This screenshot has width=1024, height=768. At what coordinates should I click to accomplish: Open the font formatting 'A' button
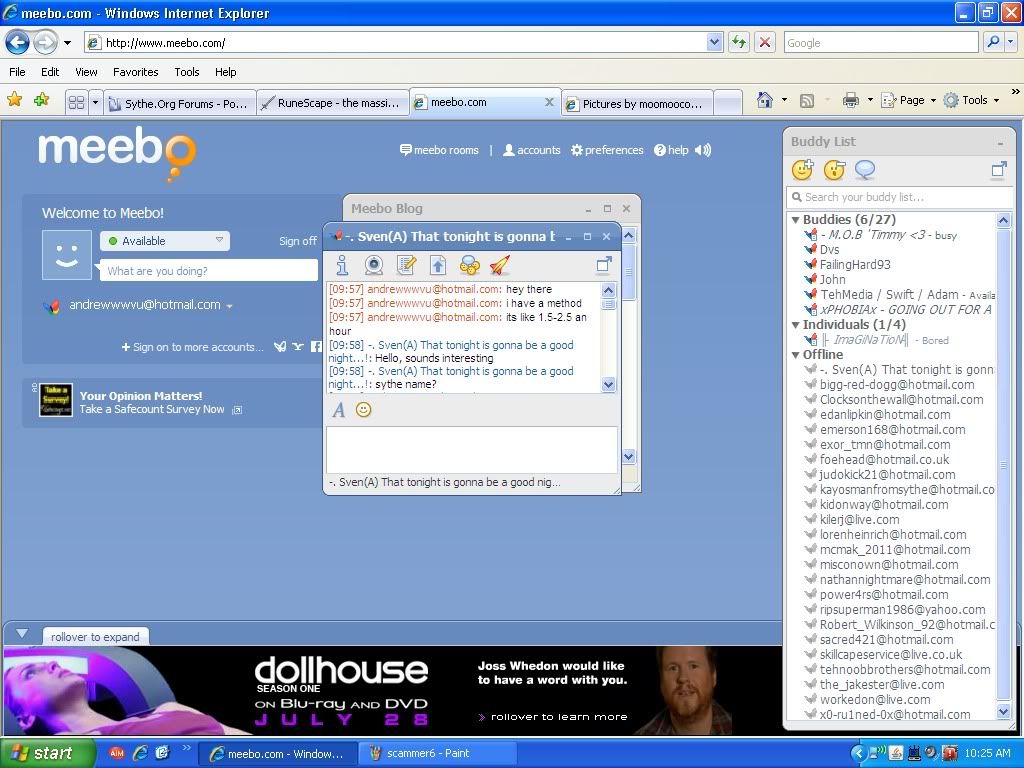point(338,410)
